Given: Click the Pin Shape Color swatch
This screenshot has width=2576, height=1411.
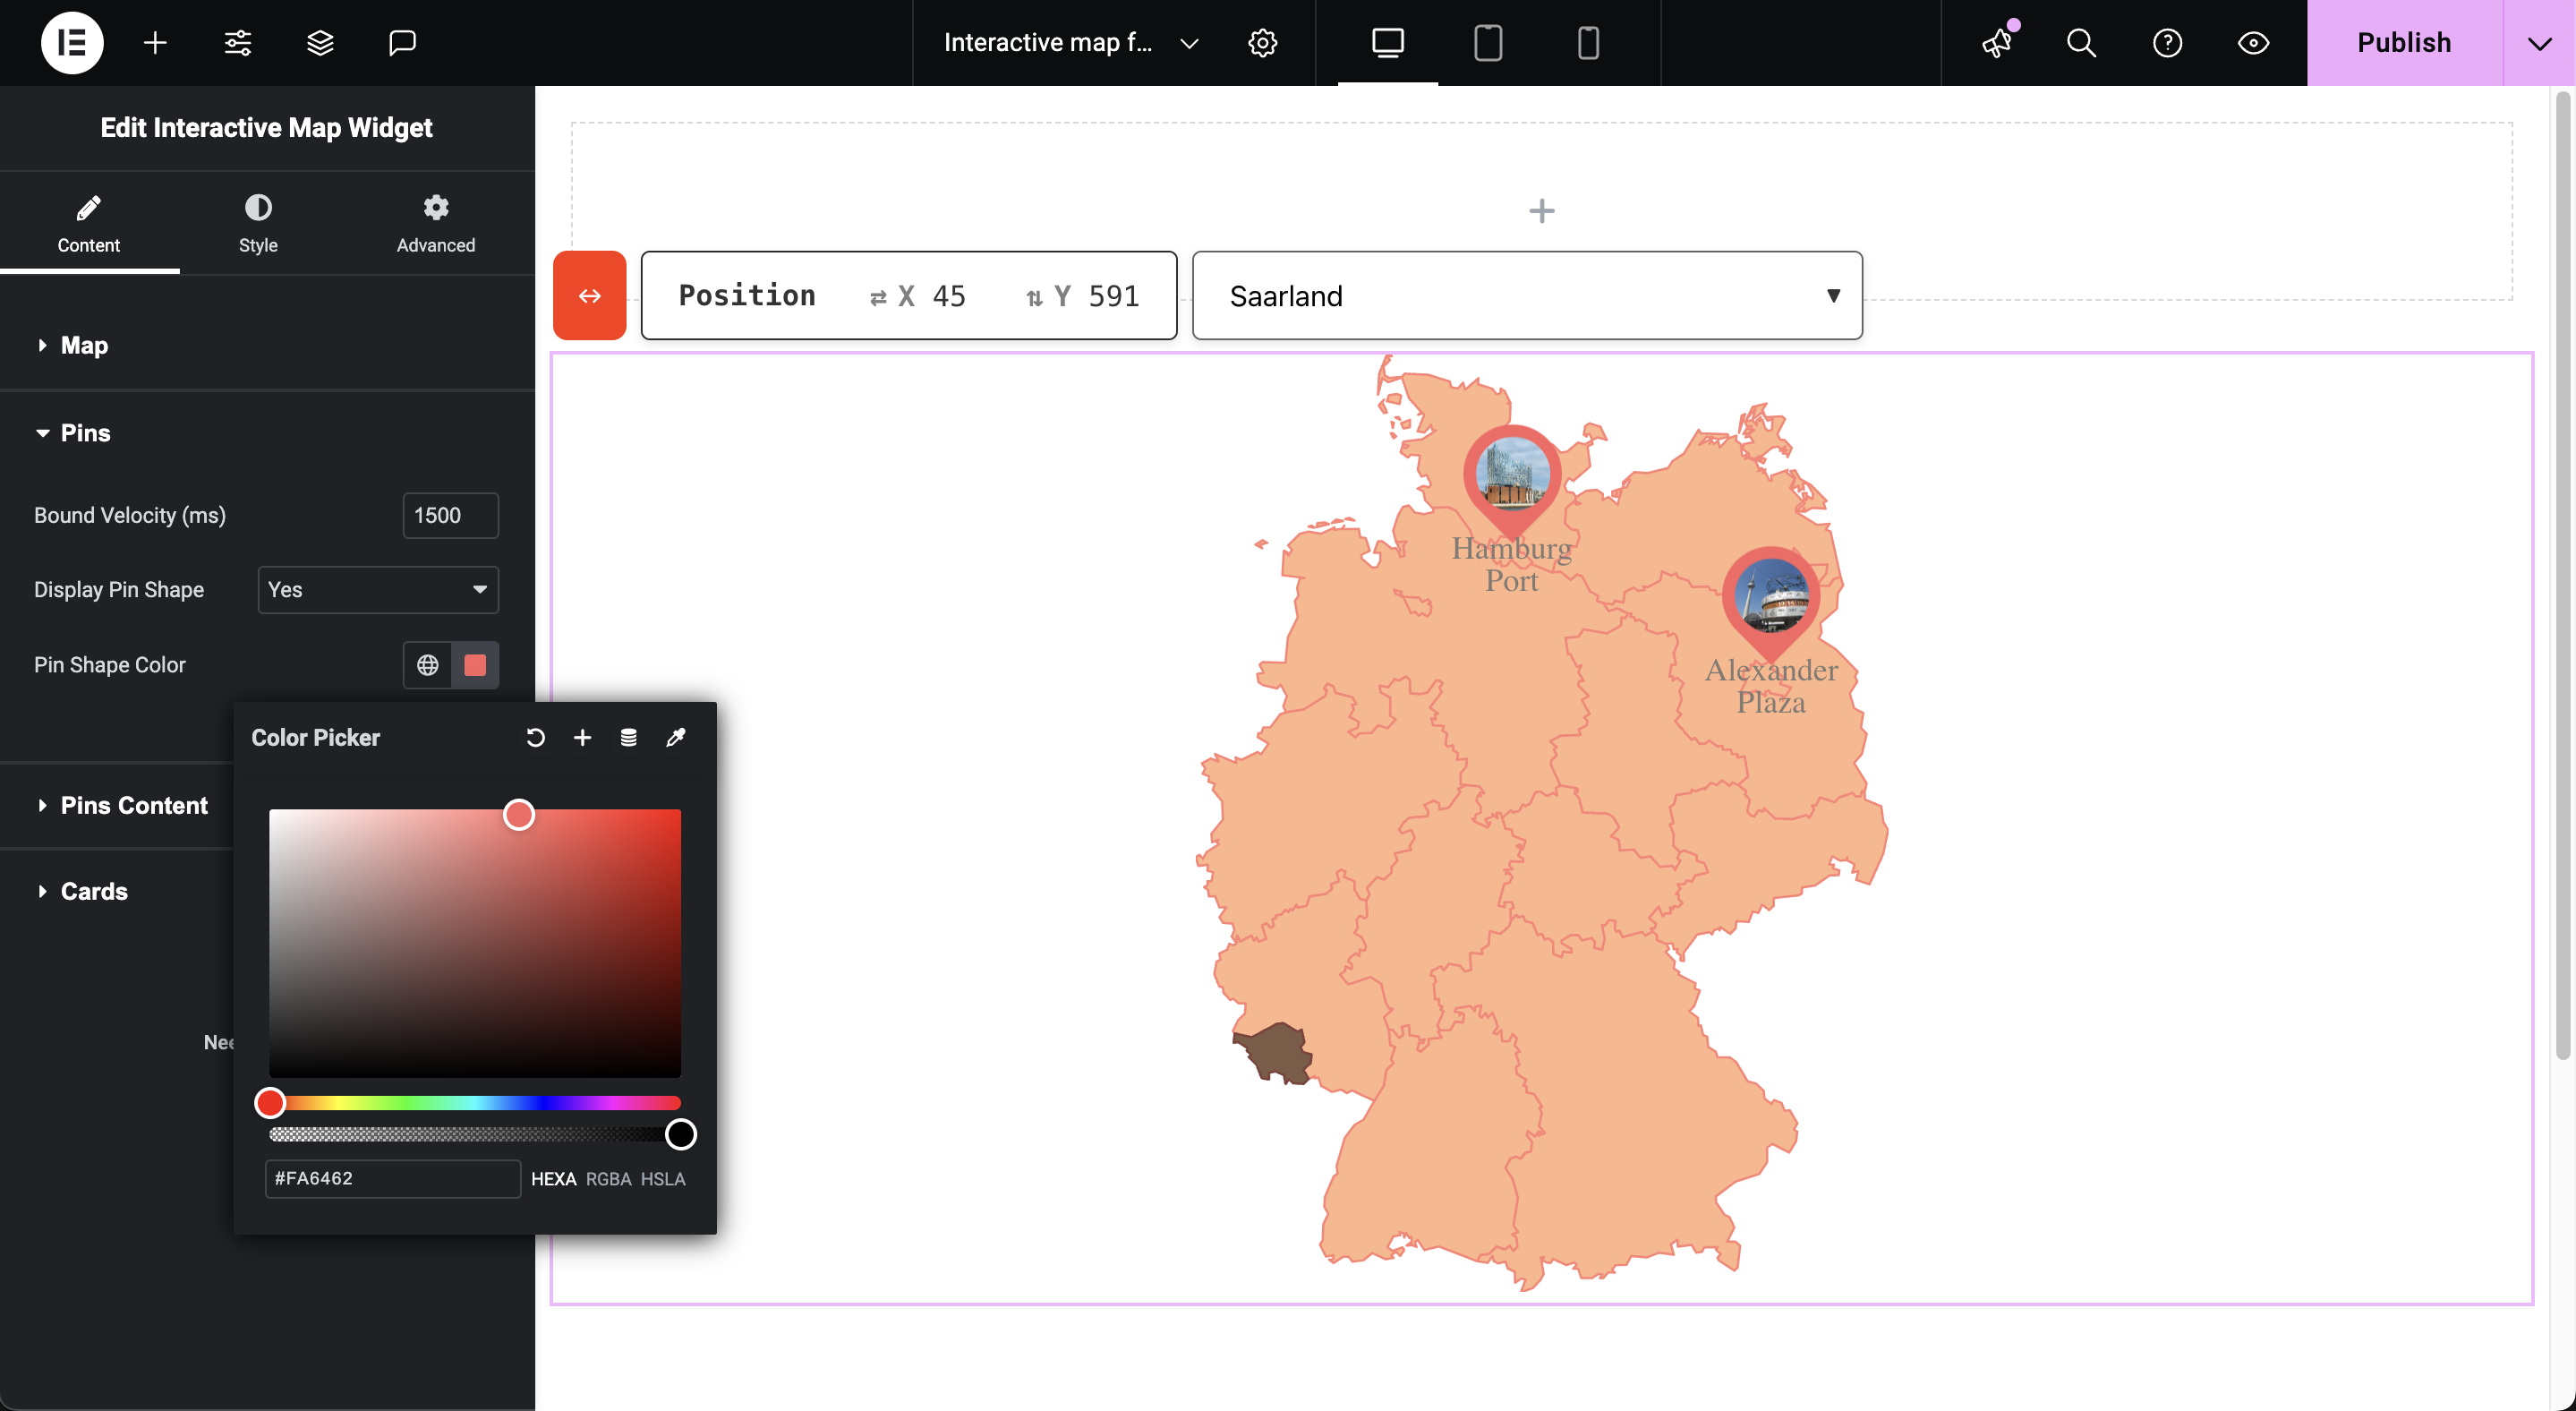Looking at the screenshot, I should pyautogui.click(x=475, y=665).
